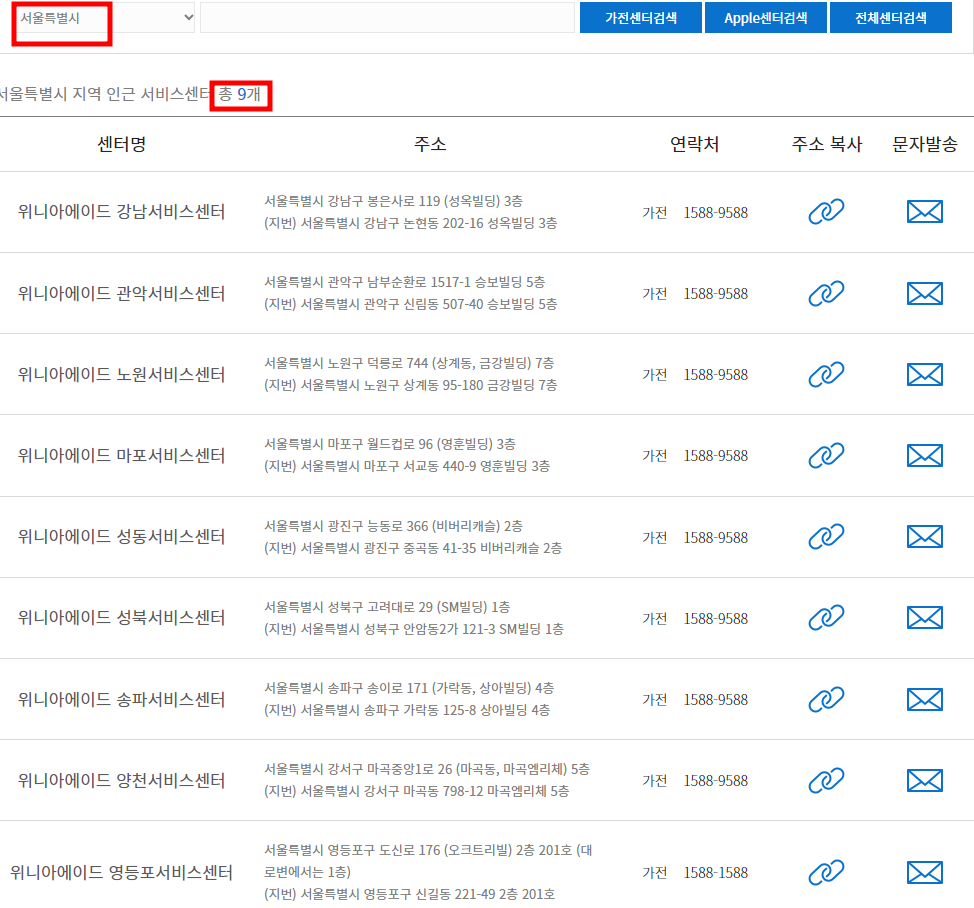Screen dimensions: 974x908
Task: Select the 위니아에이드 강남서비스센터 name
Action: pos(122,211)
